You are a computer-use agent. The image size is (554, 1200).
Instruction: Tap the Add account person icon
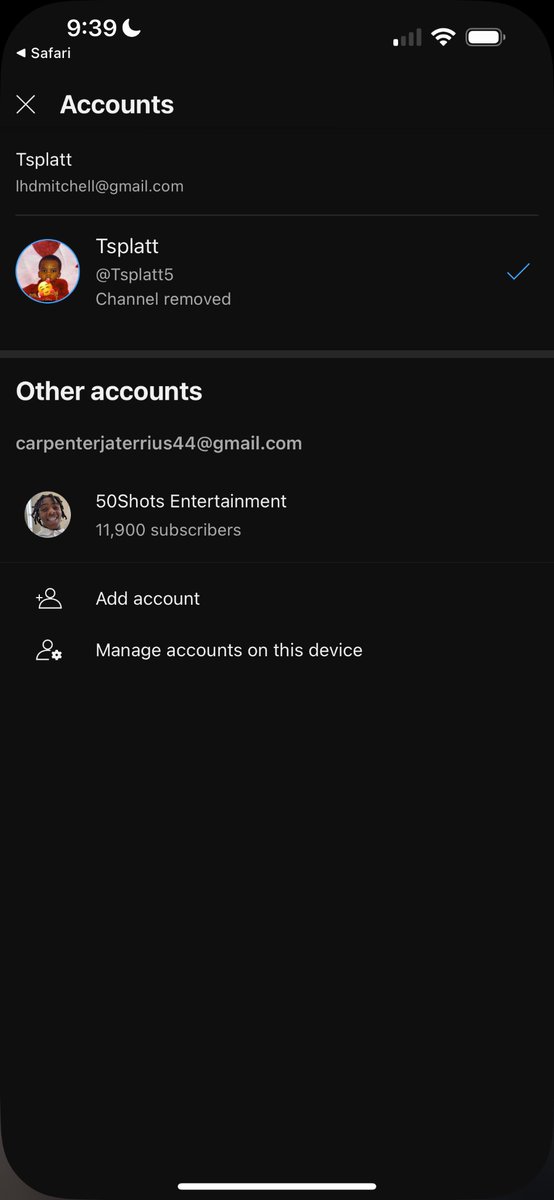[x=48, y=598]
